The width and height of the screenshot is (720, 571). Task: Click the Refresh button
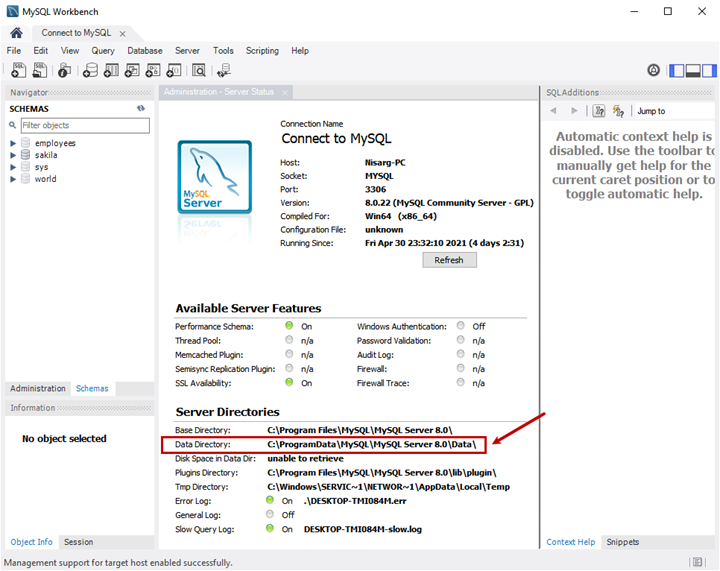(x=449, y=260)
